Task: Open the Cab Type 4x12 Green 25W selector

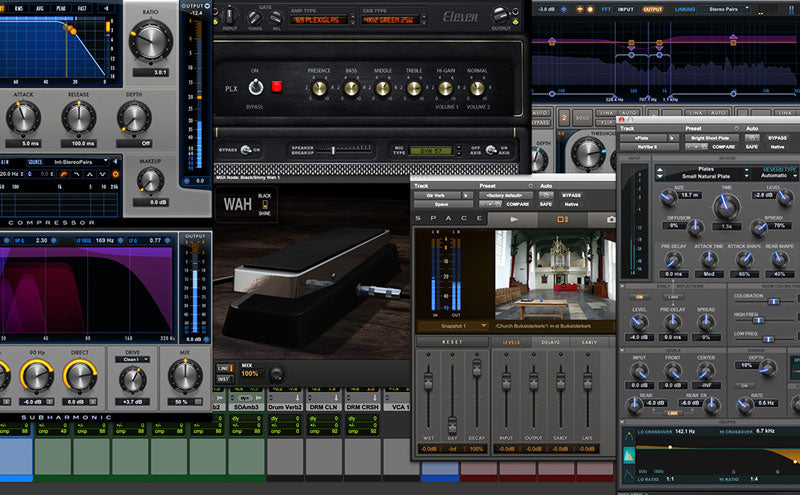Action: pyautogui.click(x=391, y=20)
